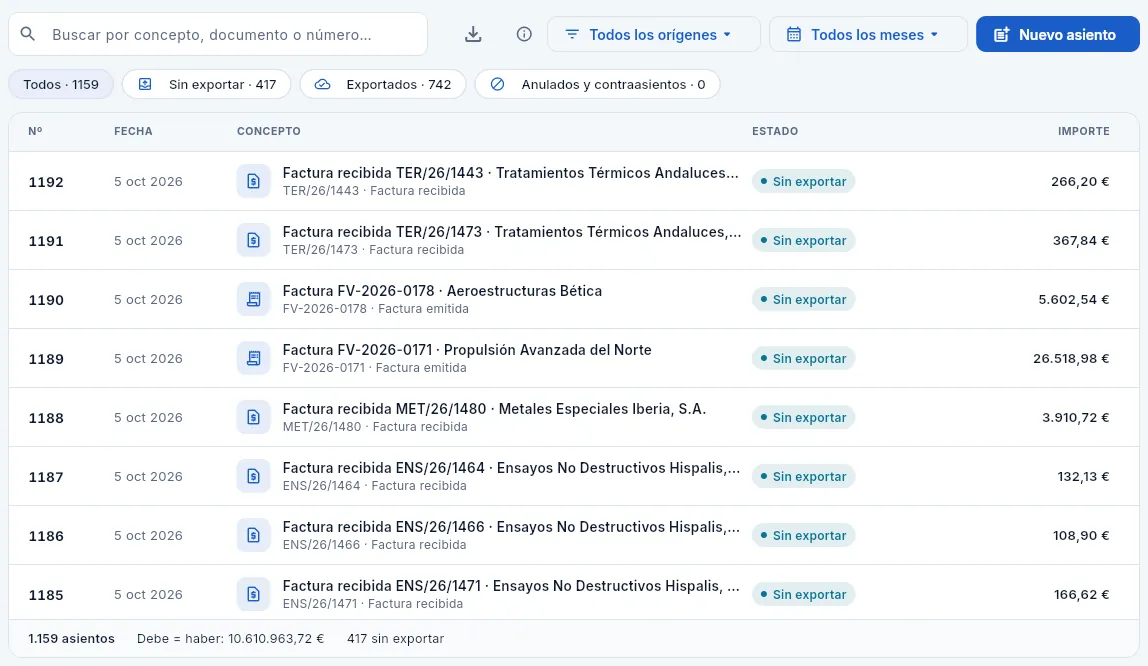Viewport: 1148px width, 666px height.
Task: Sort by the Nº column header
Action: [35, 131]
